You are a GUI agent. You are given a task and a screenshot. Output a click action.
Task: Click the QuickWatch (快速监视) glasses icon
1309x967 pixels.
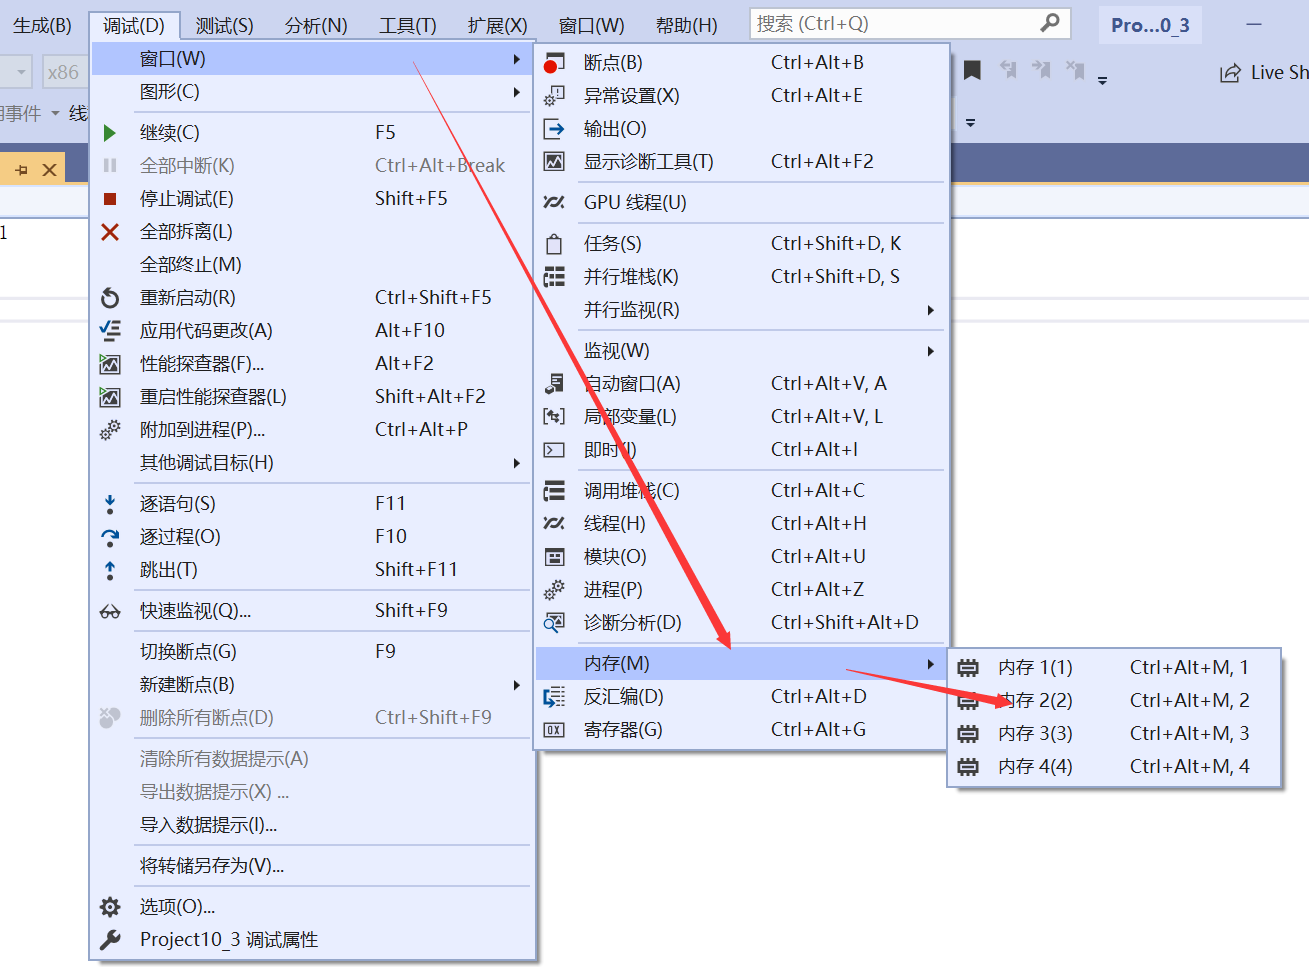coord(110,611)
